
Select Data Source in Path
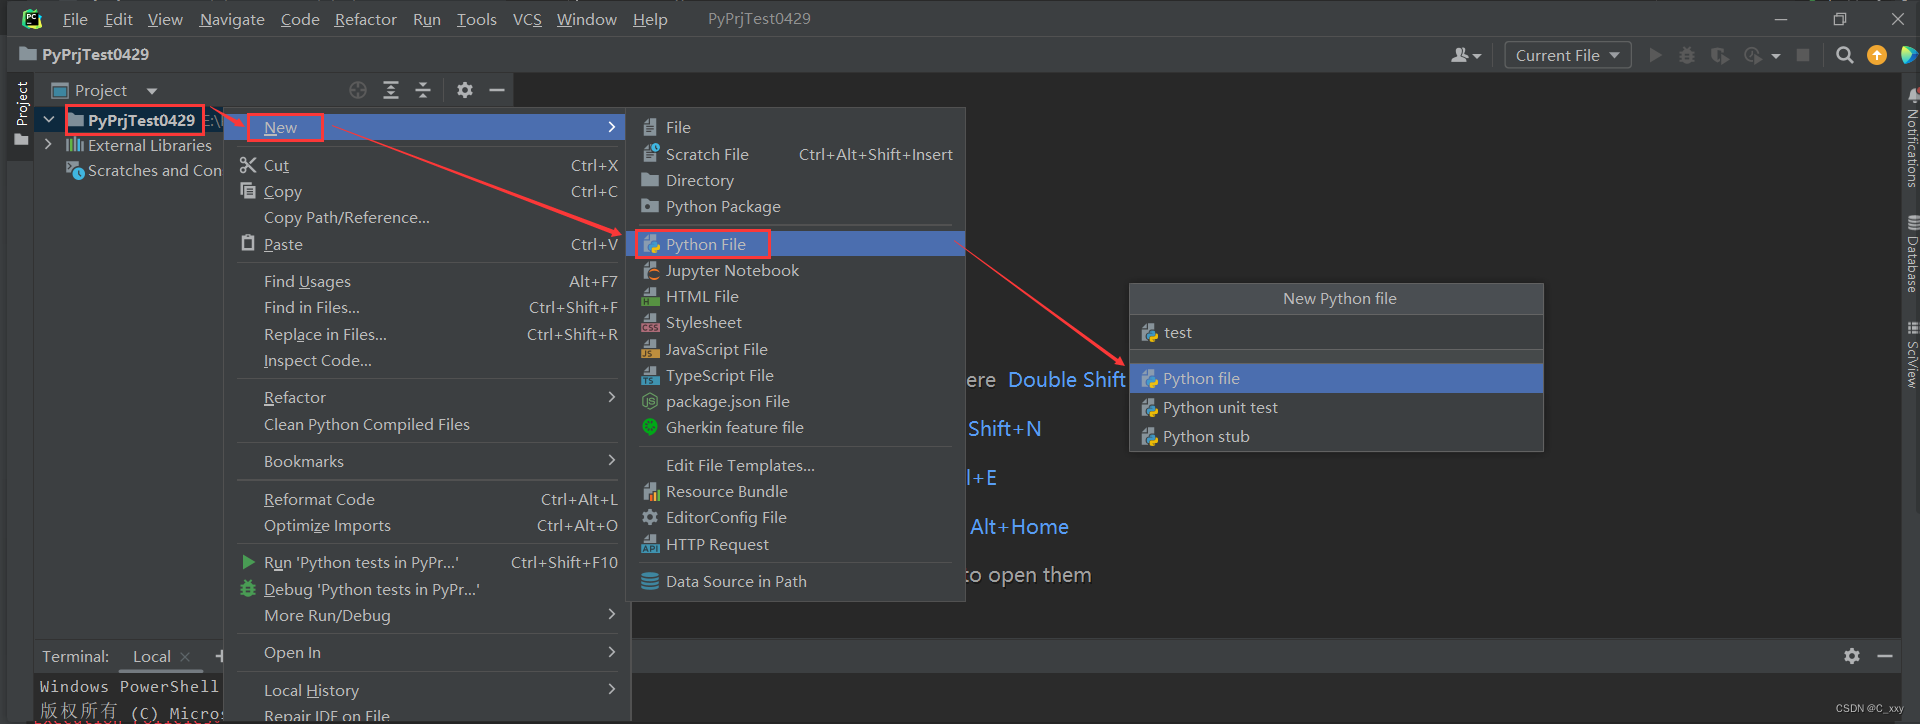(796, 582)
